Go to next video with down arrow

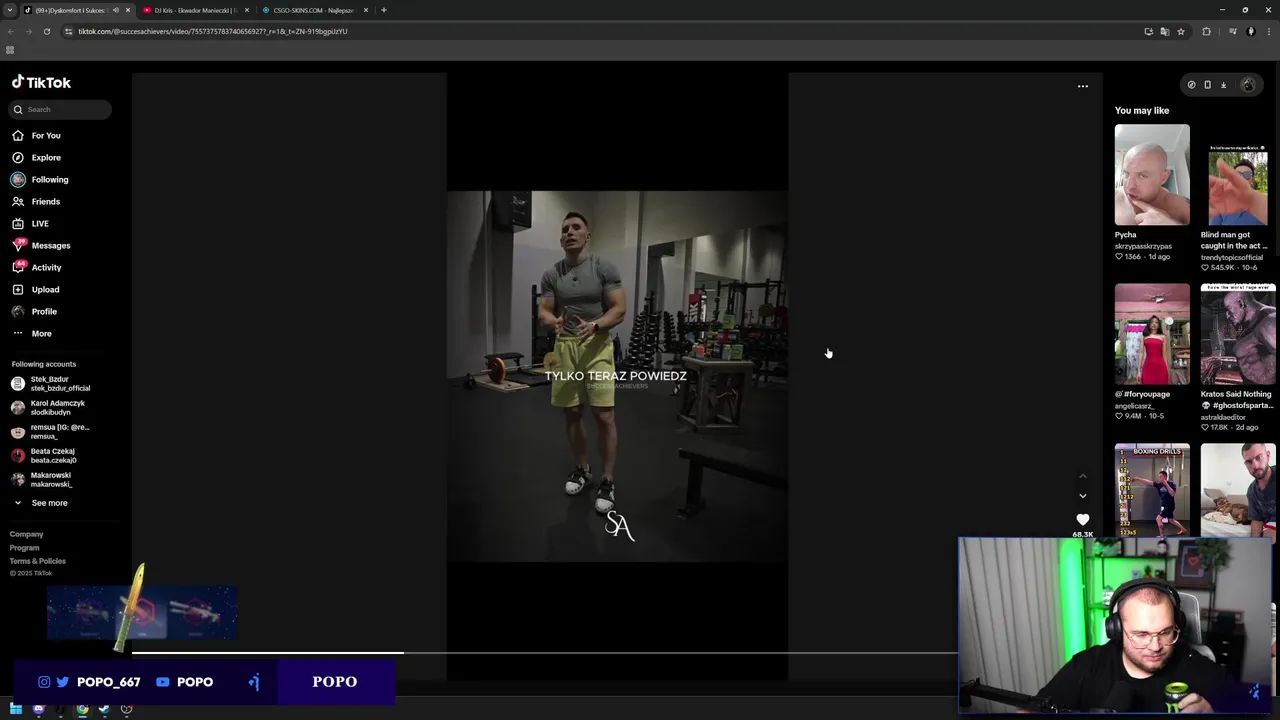click(x=1082, y=495)
